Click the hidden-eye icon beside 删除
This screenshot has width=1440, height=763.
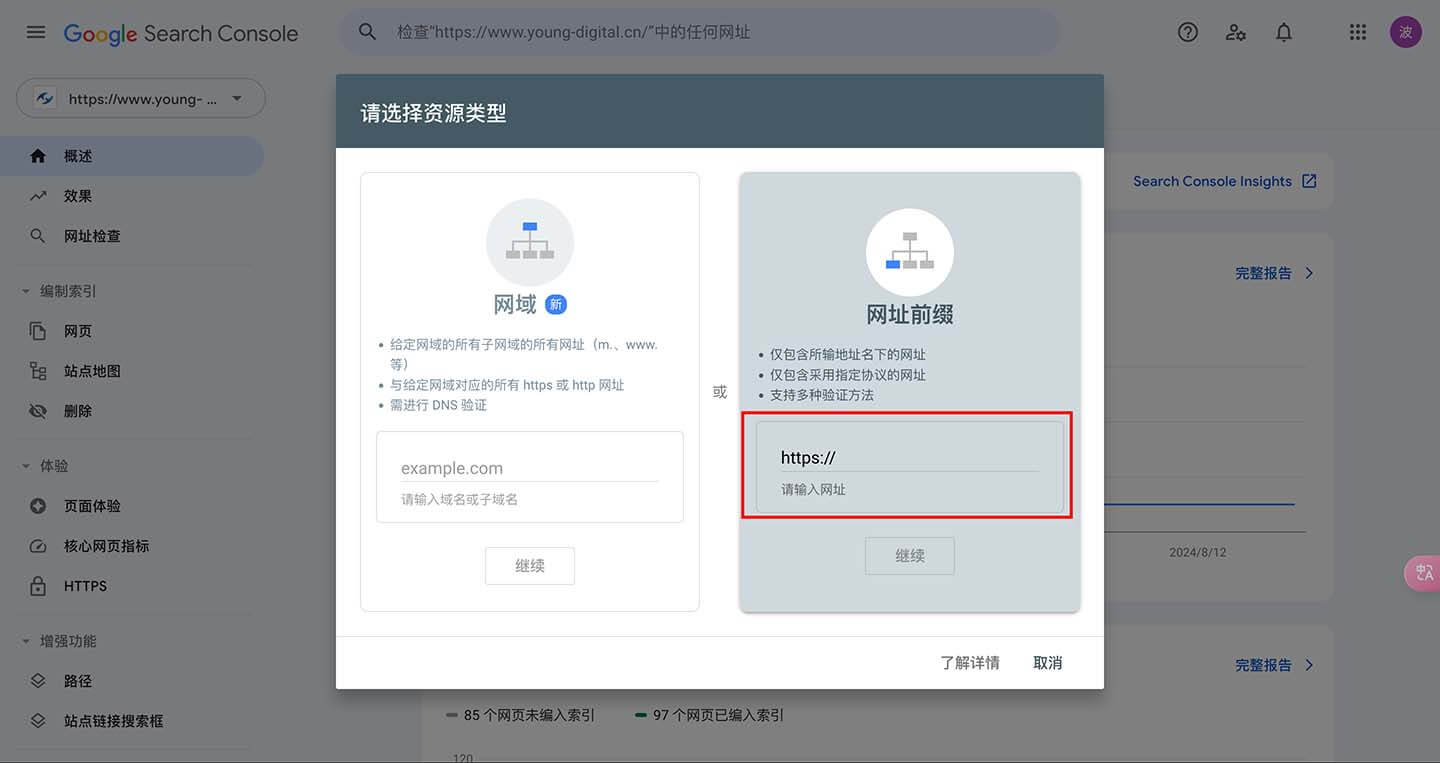(38, 411)
